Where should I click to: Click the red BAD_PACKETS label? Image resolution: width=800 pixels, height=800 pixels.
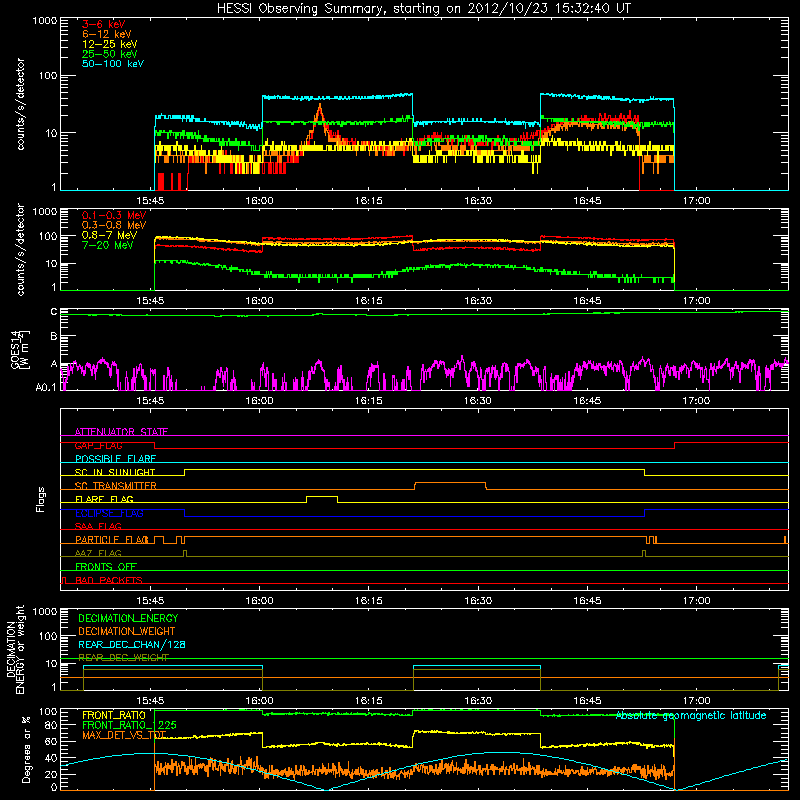[109, 580]
